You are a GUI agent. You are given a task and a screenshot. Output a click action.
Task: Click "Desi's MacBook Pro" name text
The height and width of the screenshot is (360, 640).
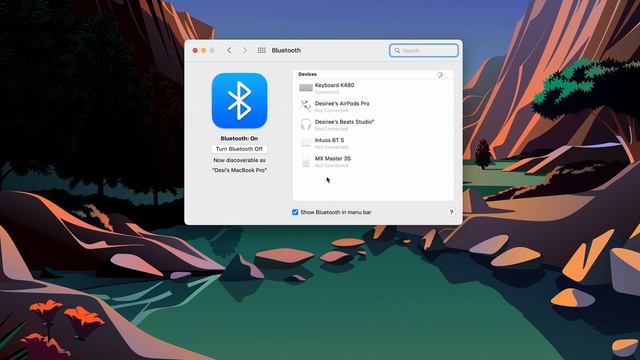(239, 170)
